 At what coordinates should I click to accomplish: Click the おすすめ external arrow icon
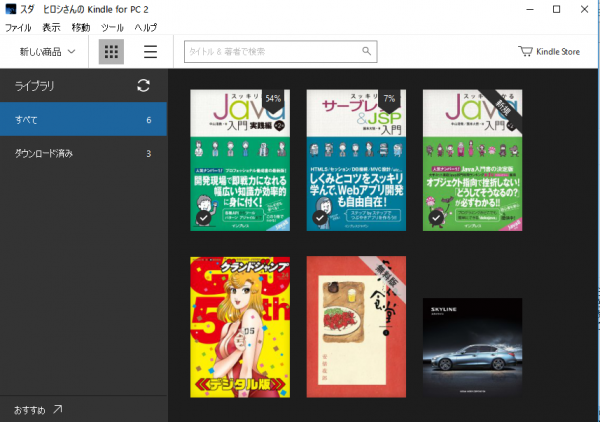click(57, 409)
